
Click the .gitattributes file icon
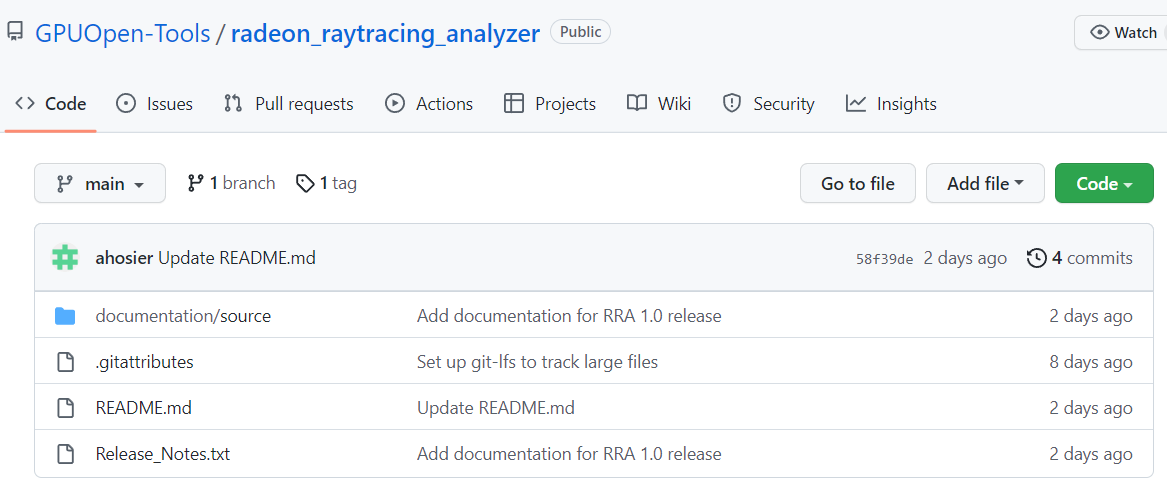(65, 362)
